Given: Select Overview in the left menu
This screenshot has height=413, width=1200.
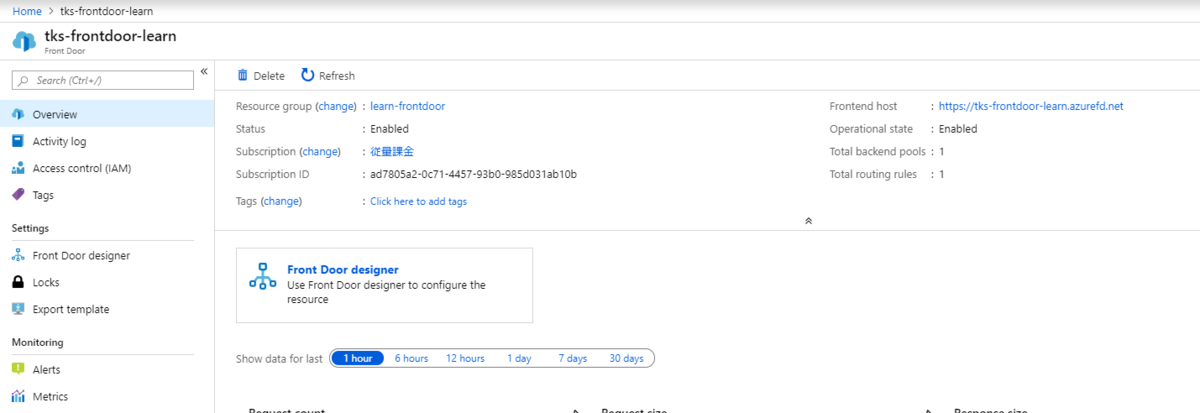Looking at the screenshot, I should [107, 114].
